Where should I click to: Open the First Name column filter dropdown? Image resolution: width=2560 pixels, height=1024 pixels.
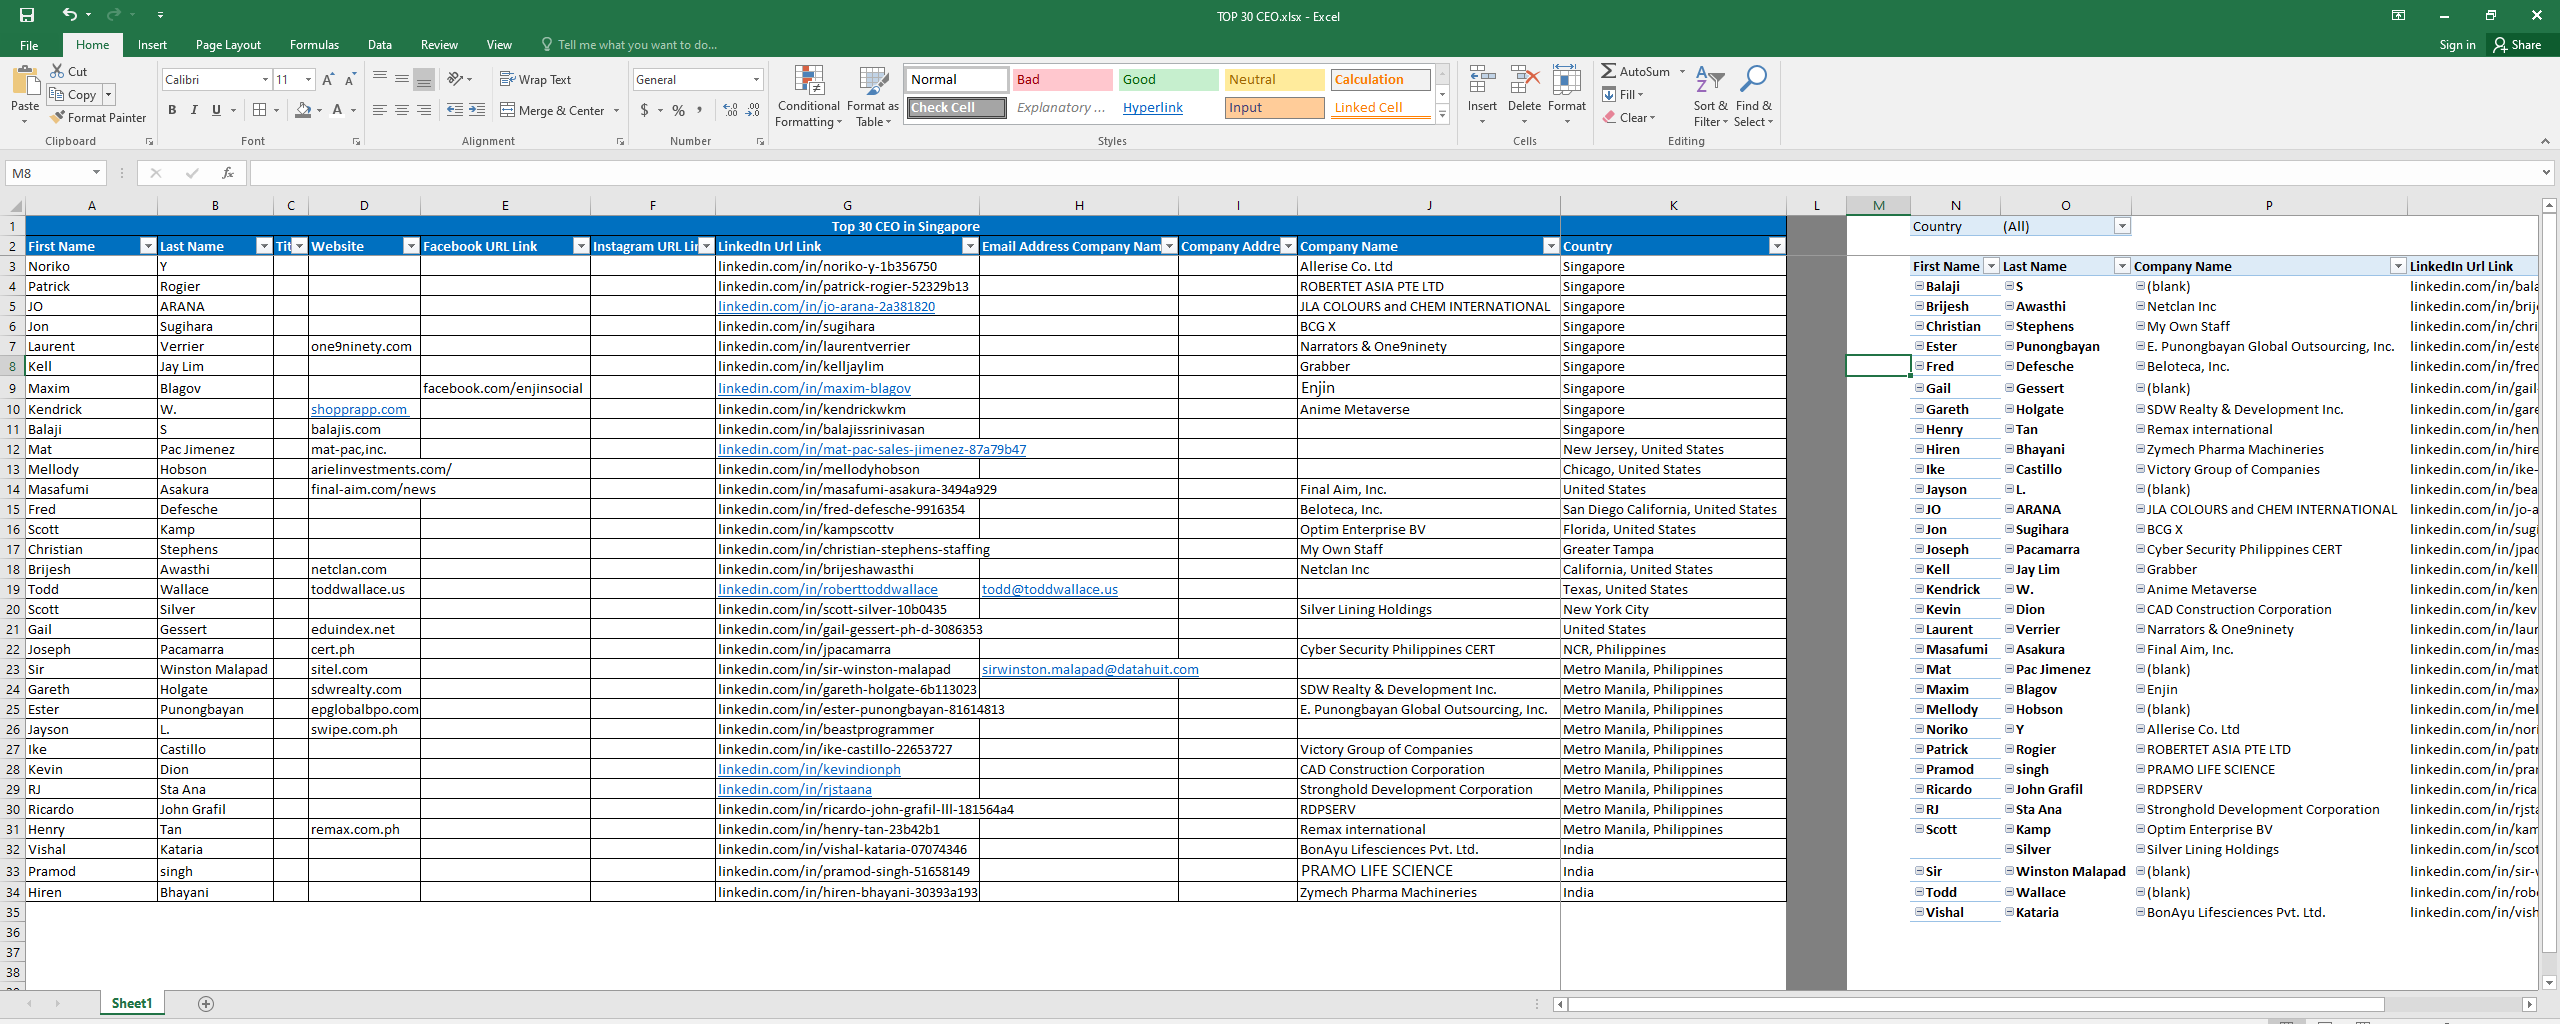click(148, 246)
